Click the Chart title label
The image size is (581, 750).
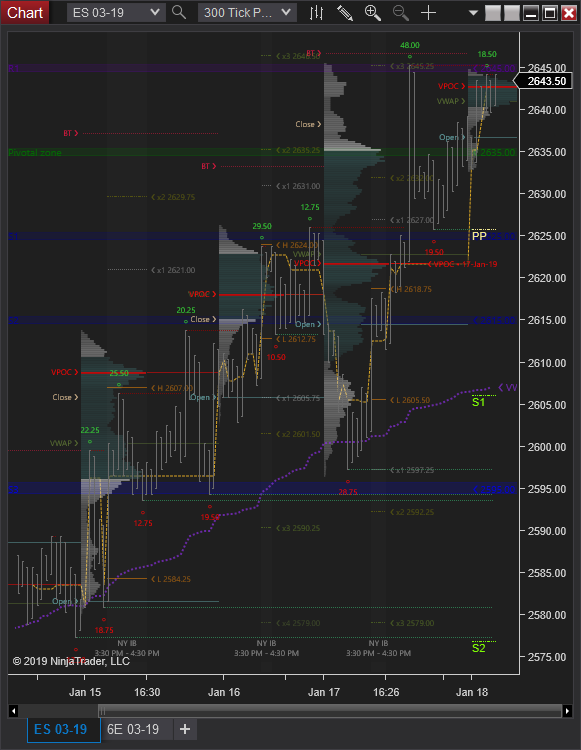pyautogui.click(x=24, y=12)
